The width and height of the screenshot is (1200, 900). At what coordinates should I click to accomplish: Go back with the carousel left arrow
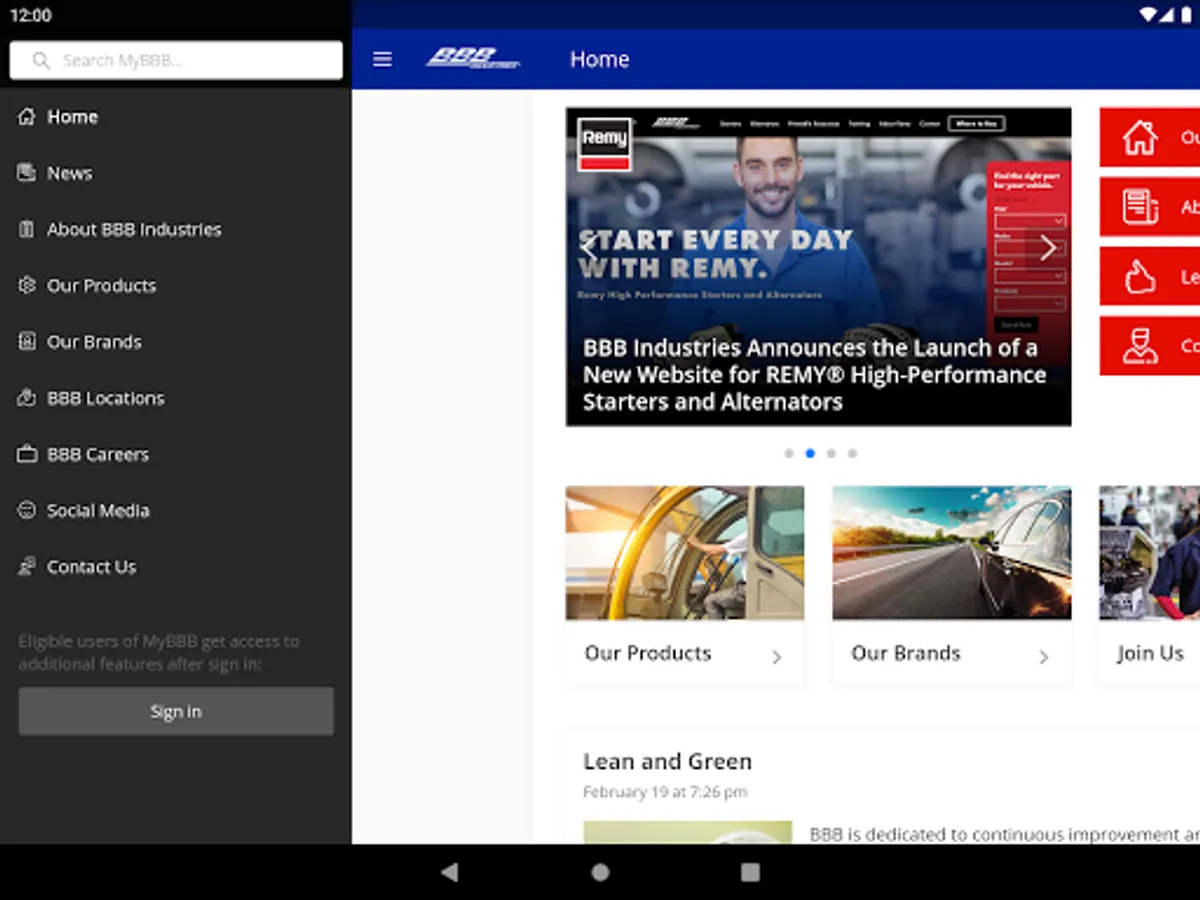pyautogui.click(x=590, y=248)
